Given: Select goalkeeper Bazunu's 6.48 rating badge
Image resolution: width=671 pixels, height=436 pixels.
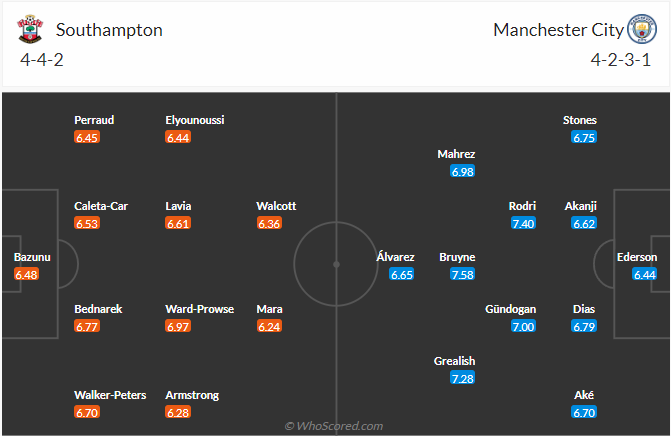Looking at the screenshot, I should point(26,274).
